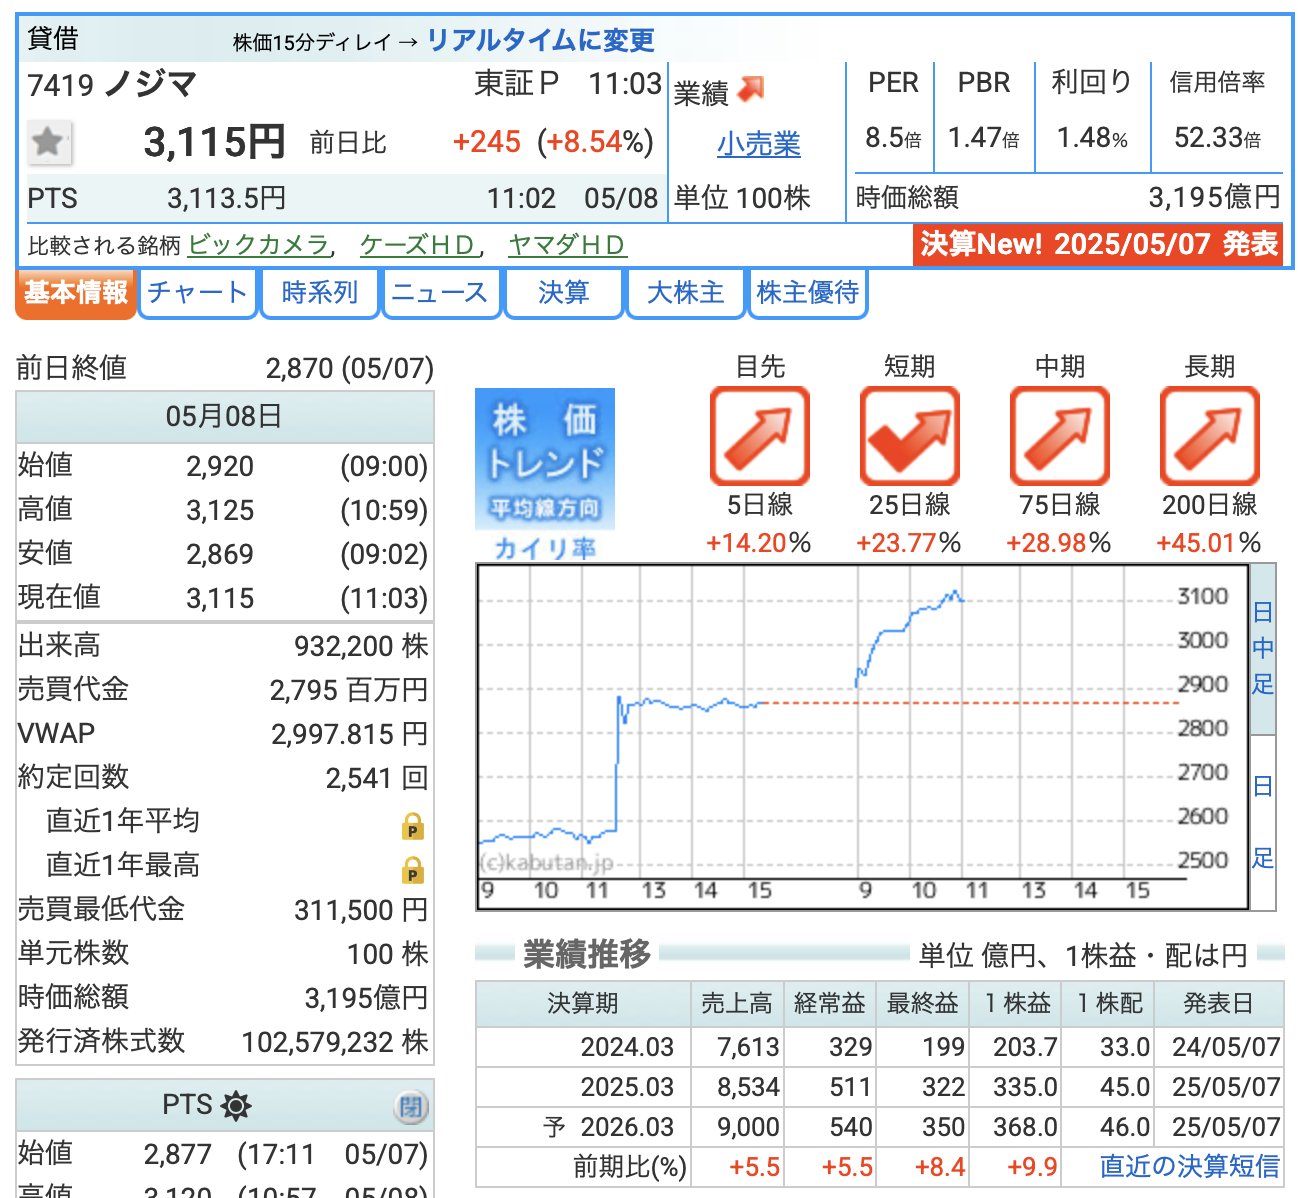
Task: Click the premium lock icon for 直近1年最高
Action: [x=413, y=870]
